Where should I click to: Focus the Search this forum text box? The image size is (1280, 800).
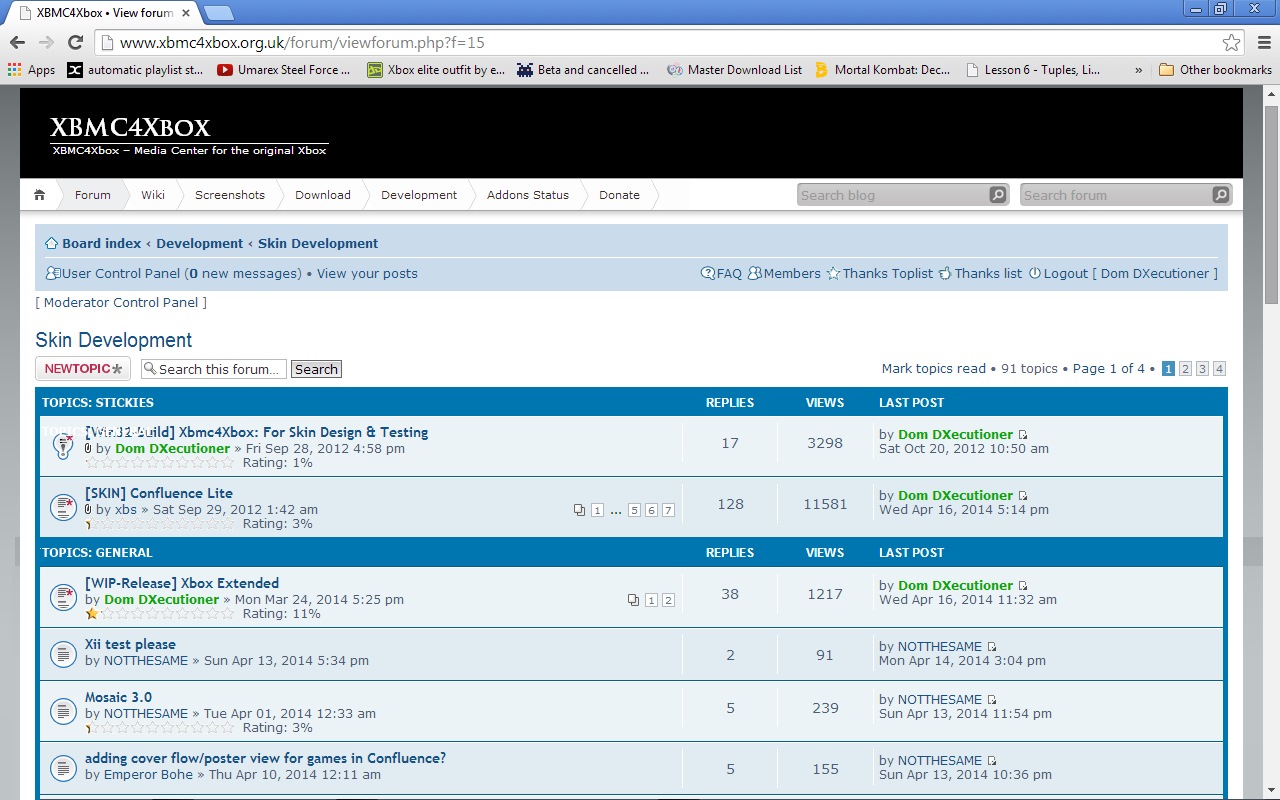point(214,369)
